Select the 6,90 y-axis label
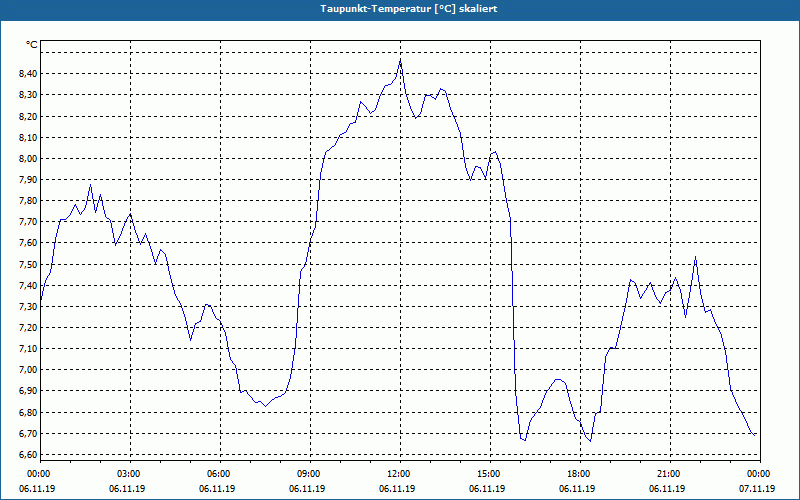This screenshot has width=800, height=500. pos(28,391)
